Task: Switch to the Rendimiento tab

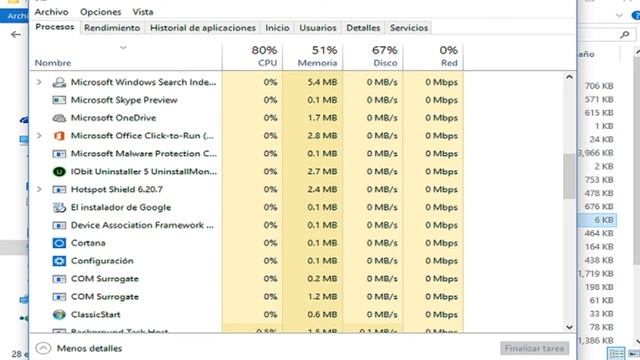Action: point(112,28)
